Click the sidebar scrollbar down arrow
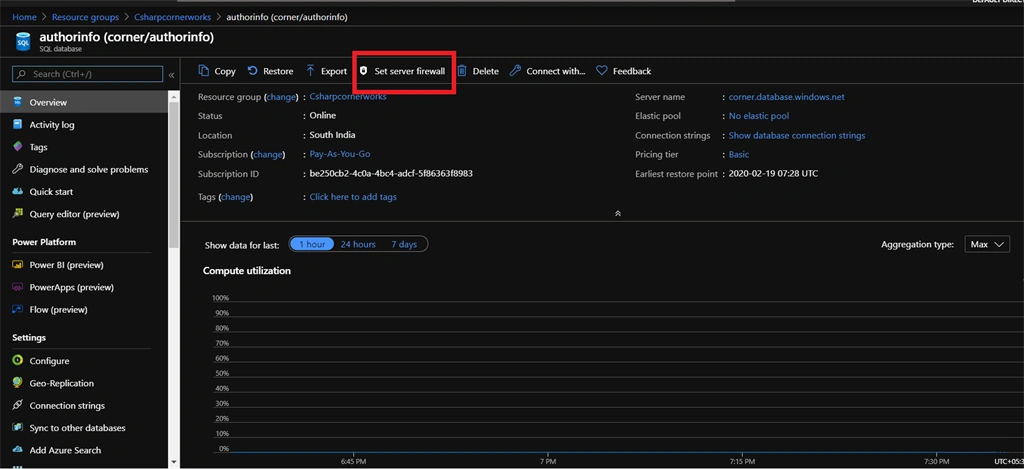The image size is (1024, 469). click(x=174, y=461)
